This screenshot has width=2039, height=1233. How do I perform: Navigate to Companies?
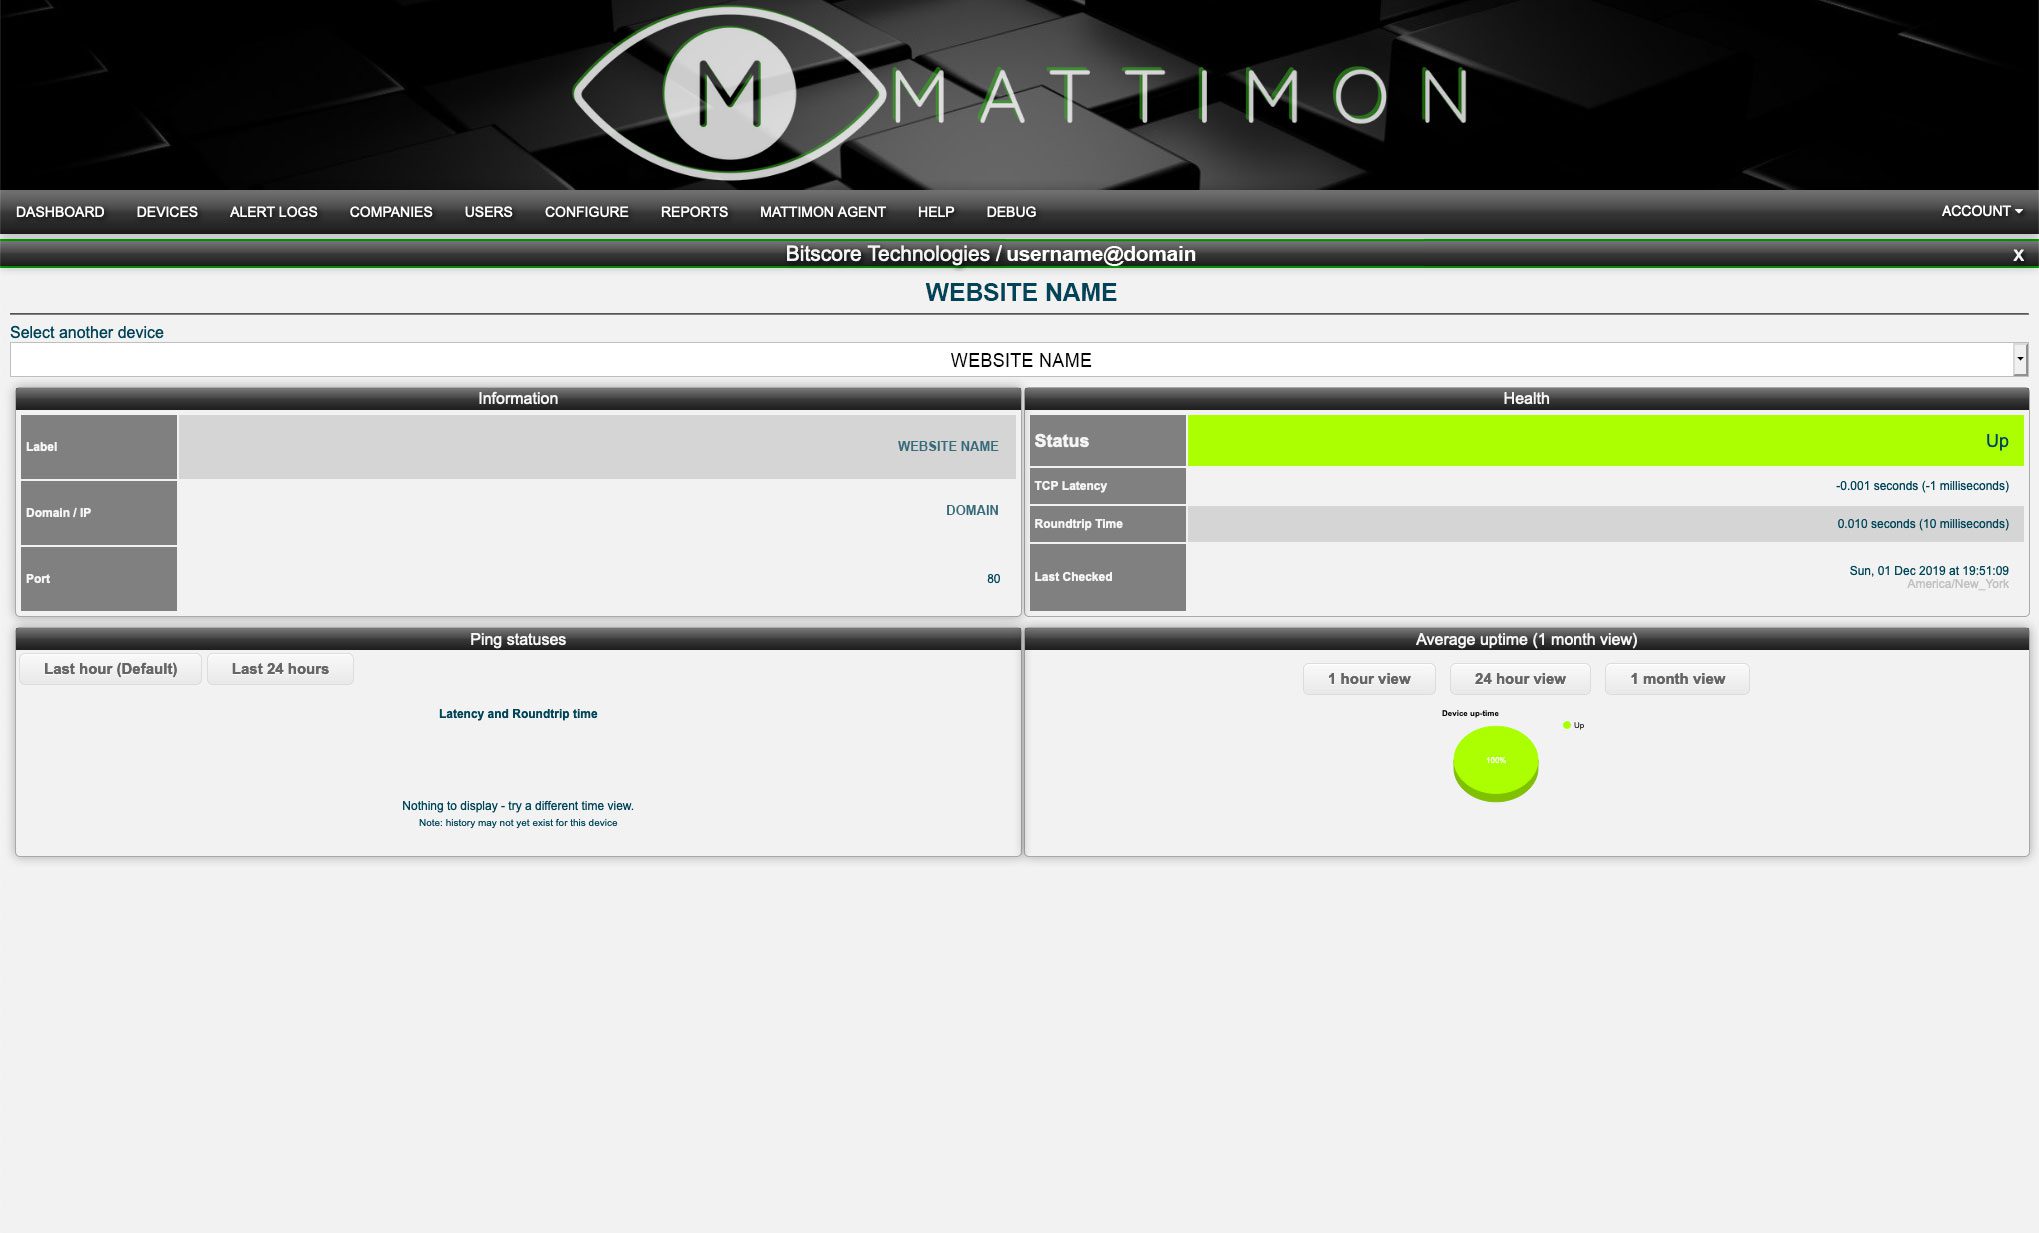pos(391,212)
